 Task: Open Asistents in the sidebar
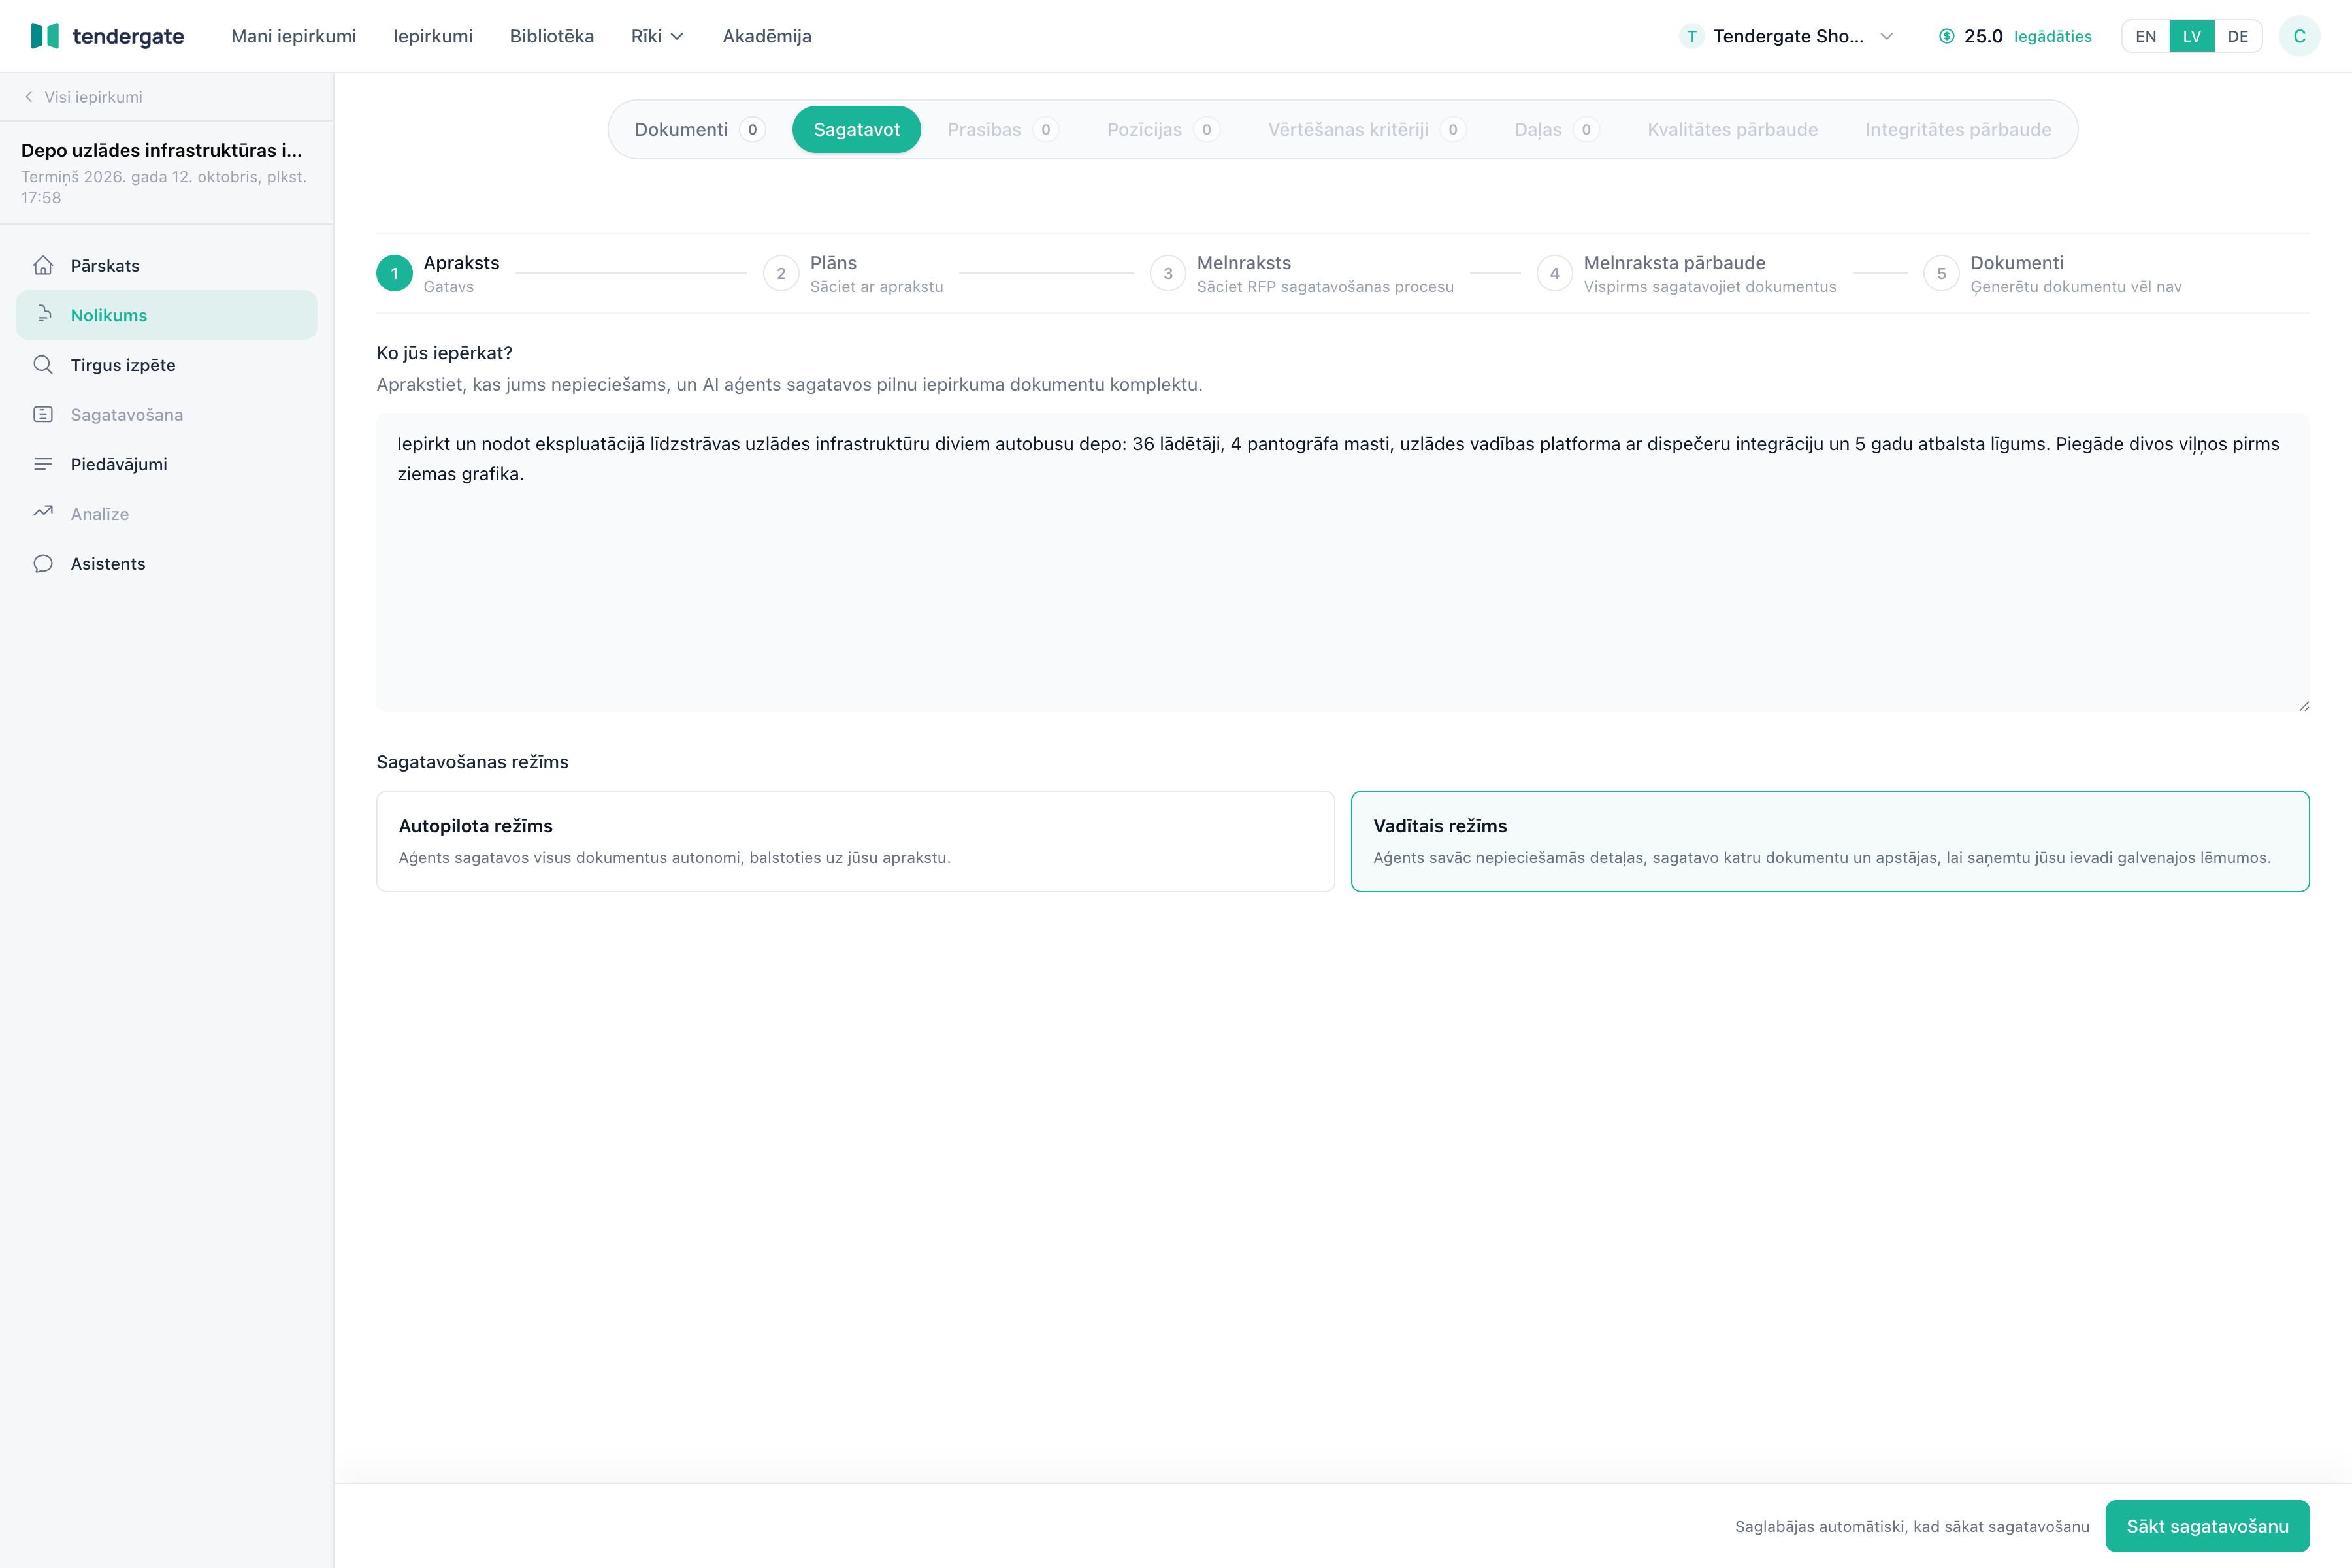166,563
